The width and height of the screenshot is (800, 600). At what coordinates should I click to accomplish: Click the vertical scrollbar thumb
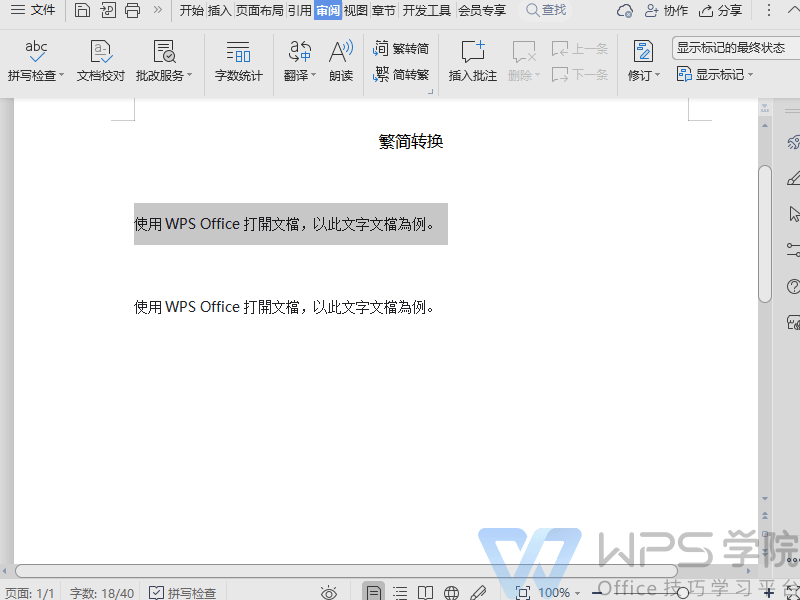pyautogui.click(x=765, y=234)
